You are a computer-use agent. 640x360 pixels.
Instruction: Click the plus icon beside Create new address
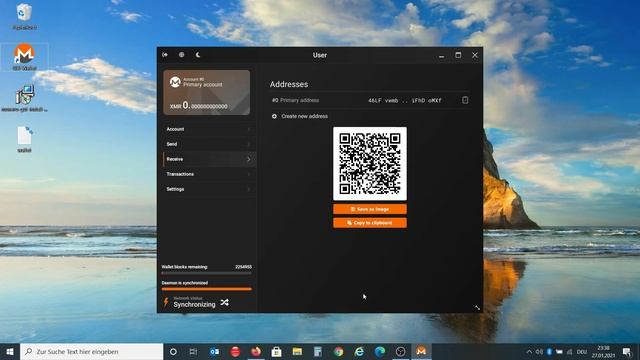(x=274, y=116)
